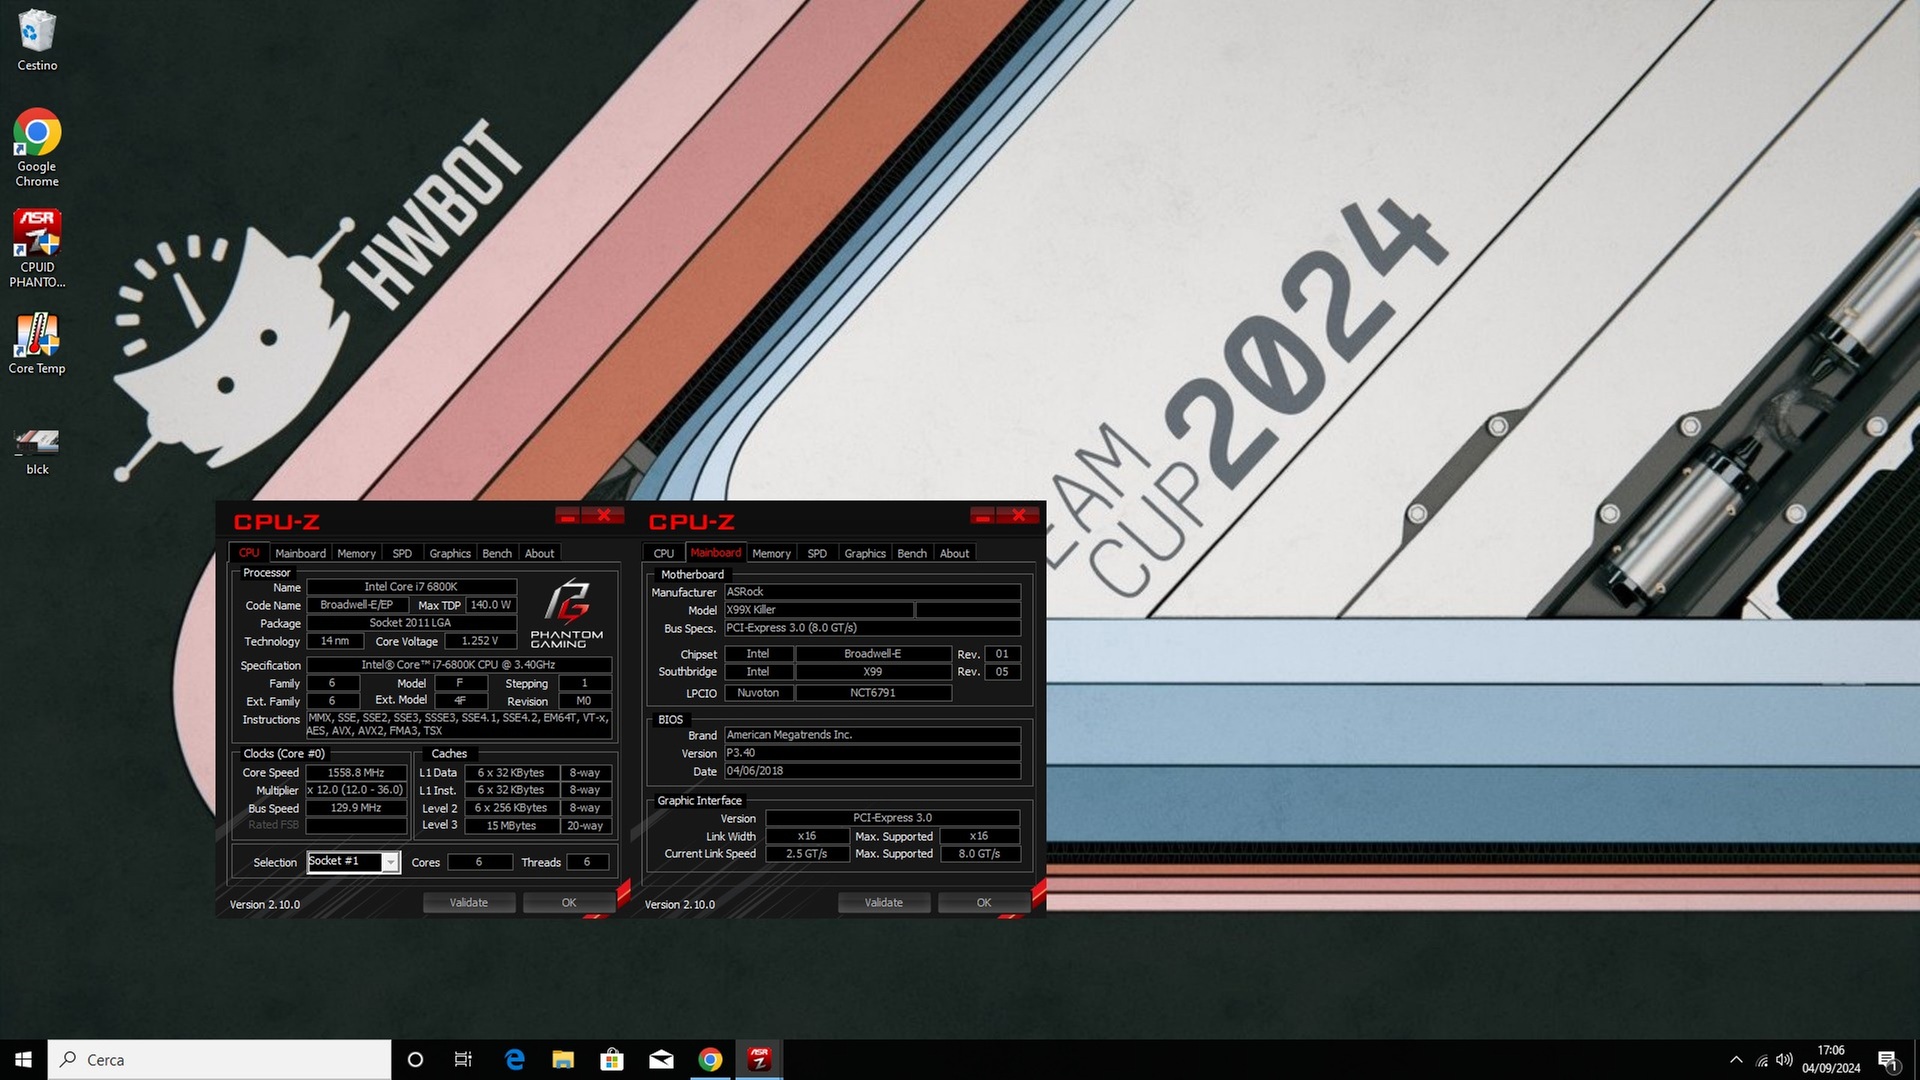Viewport: 1920px width, 1080px height.
Task: Click the Cerca search box in taskbar
Action: (x=219, y=1059)
